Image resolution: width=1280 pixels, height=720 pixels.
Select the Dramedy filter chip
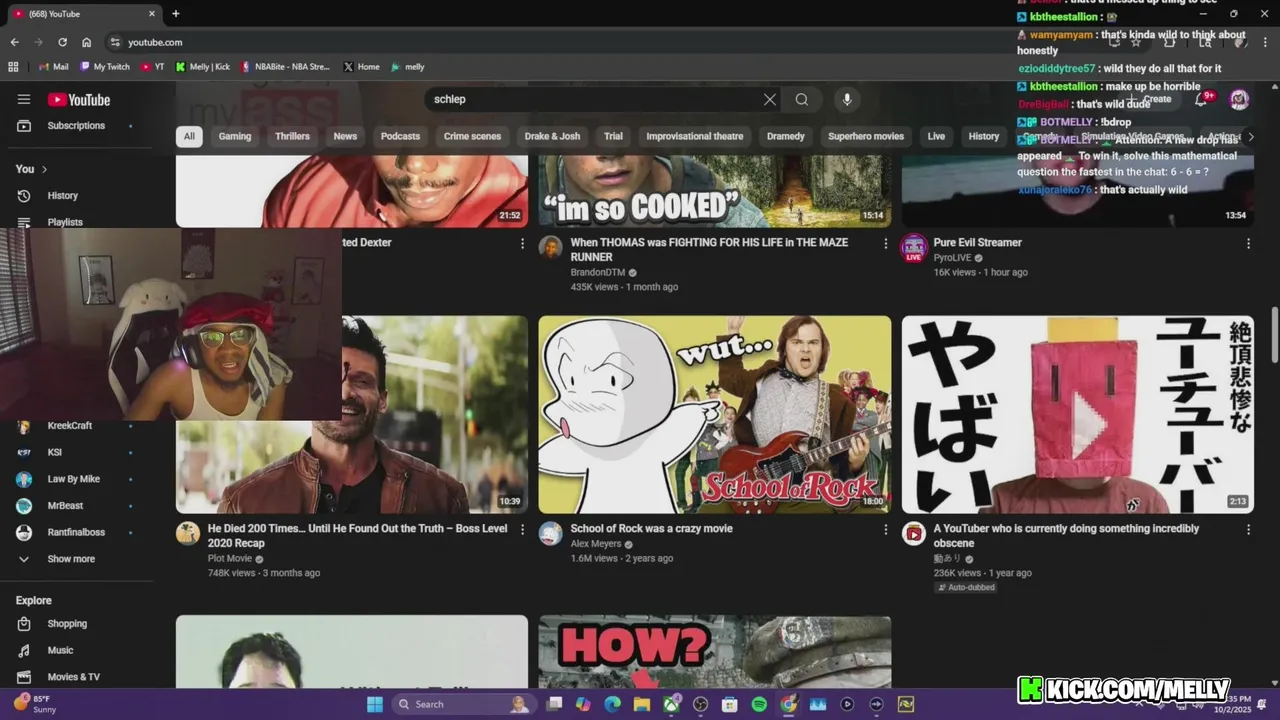[x=786, y=136]
